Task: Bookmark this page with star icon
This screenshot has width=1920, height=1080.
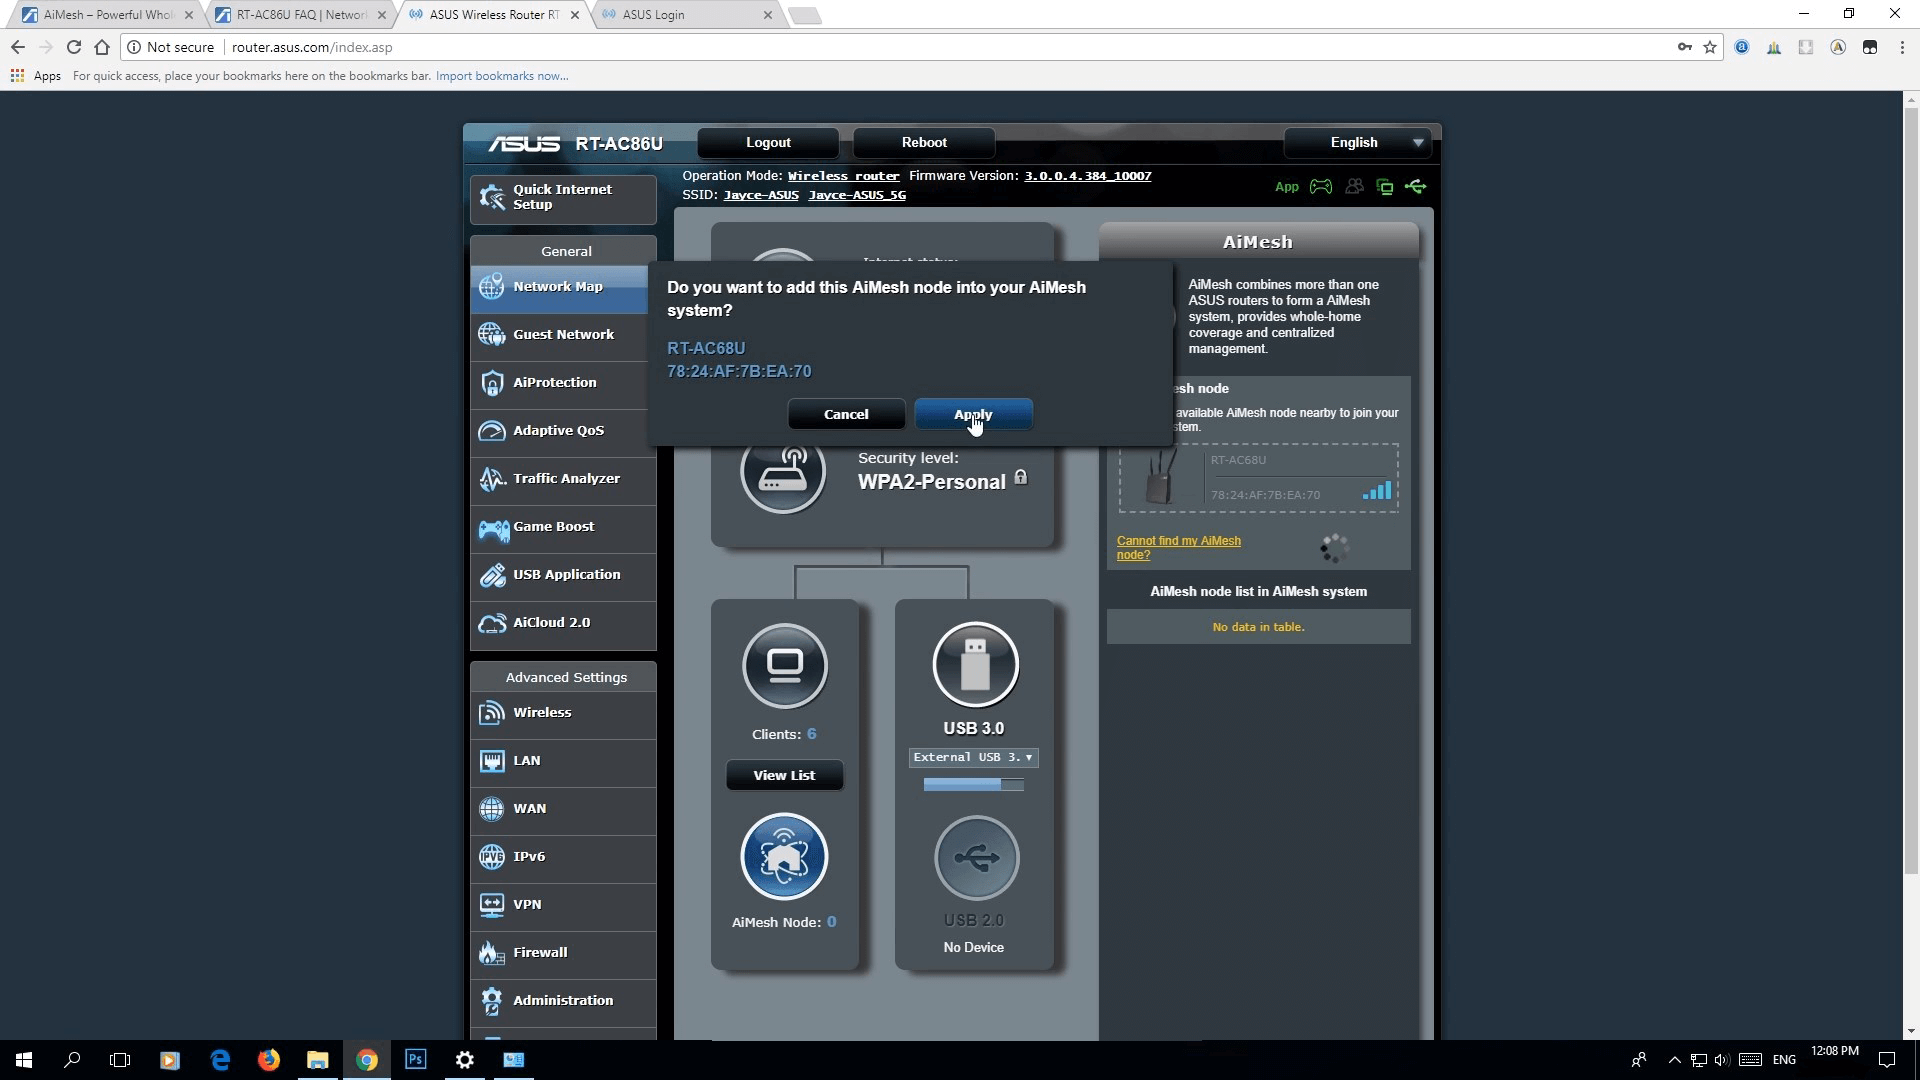Action: click(1710, 47)
